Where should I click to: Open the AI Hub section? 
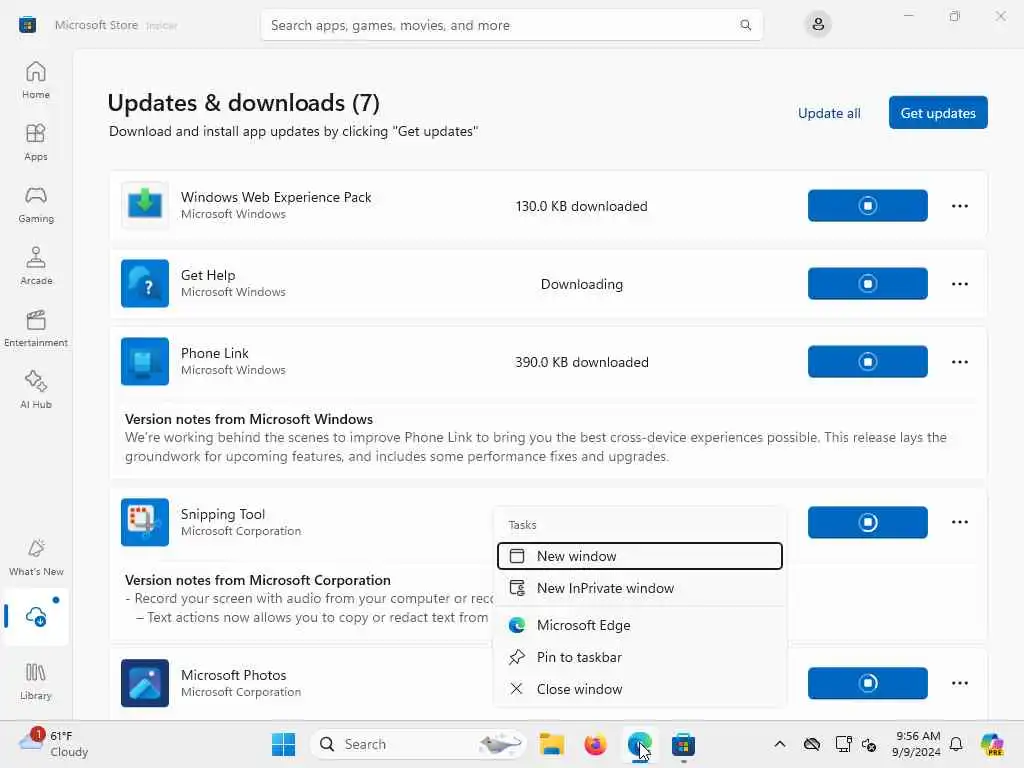pyautogui.click(x=36, y=390)
